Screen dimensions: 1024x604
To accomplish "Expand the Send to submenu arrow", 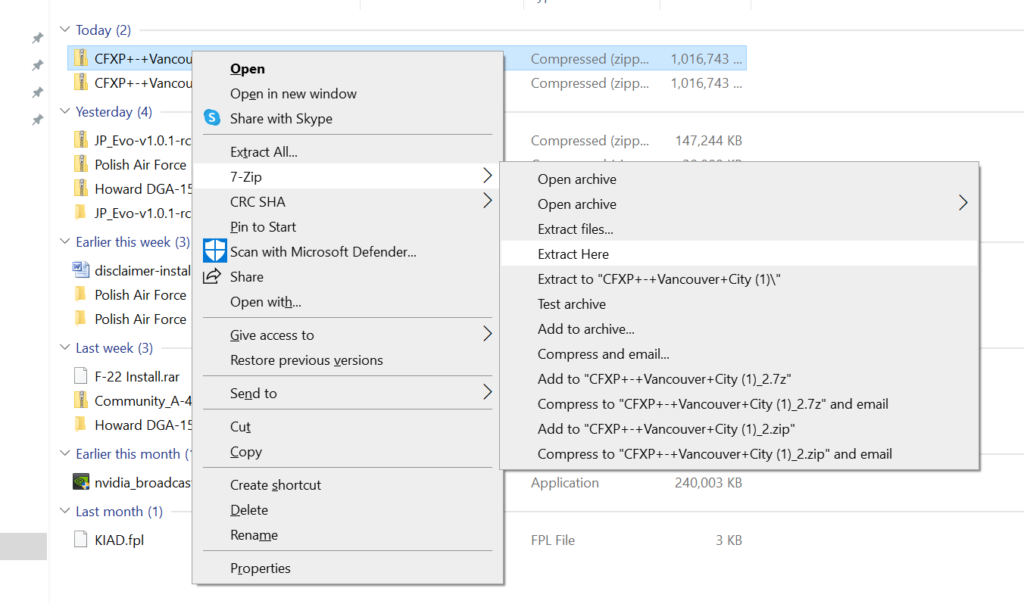I will pyautogui.click(x=487, y=392).
